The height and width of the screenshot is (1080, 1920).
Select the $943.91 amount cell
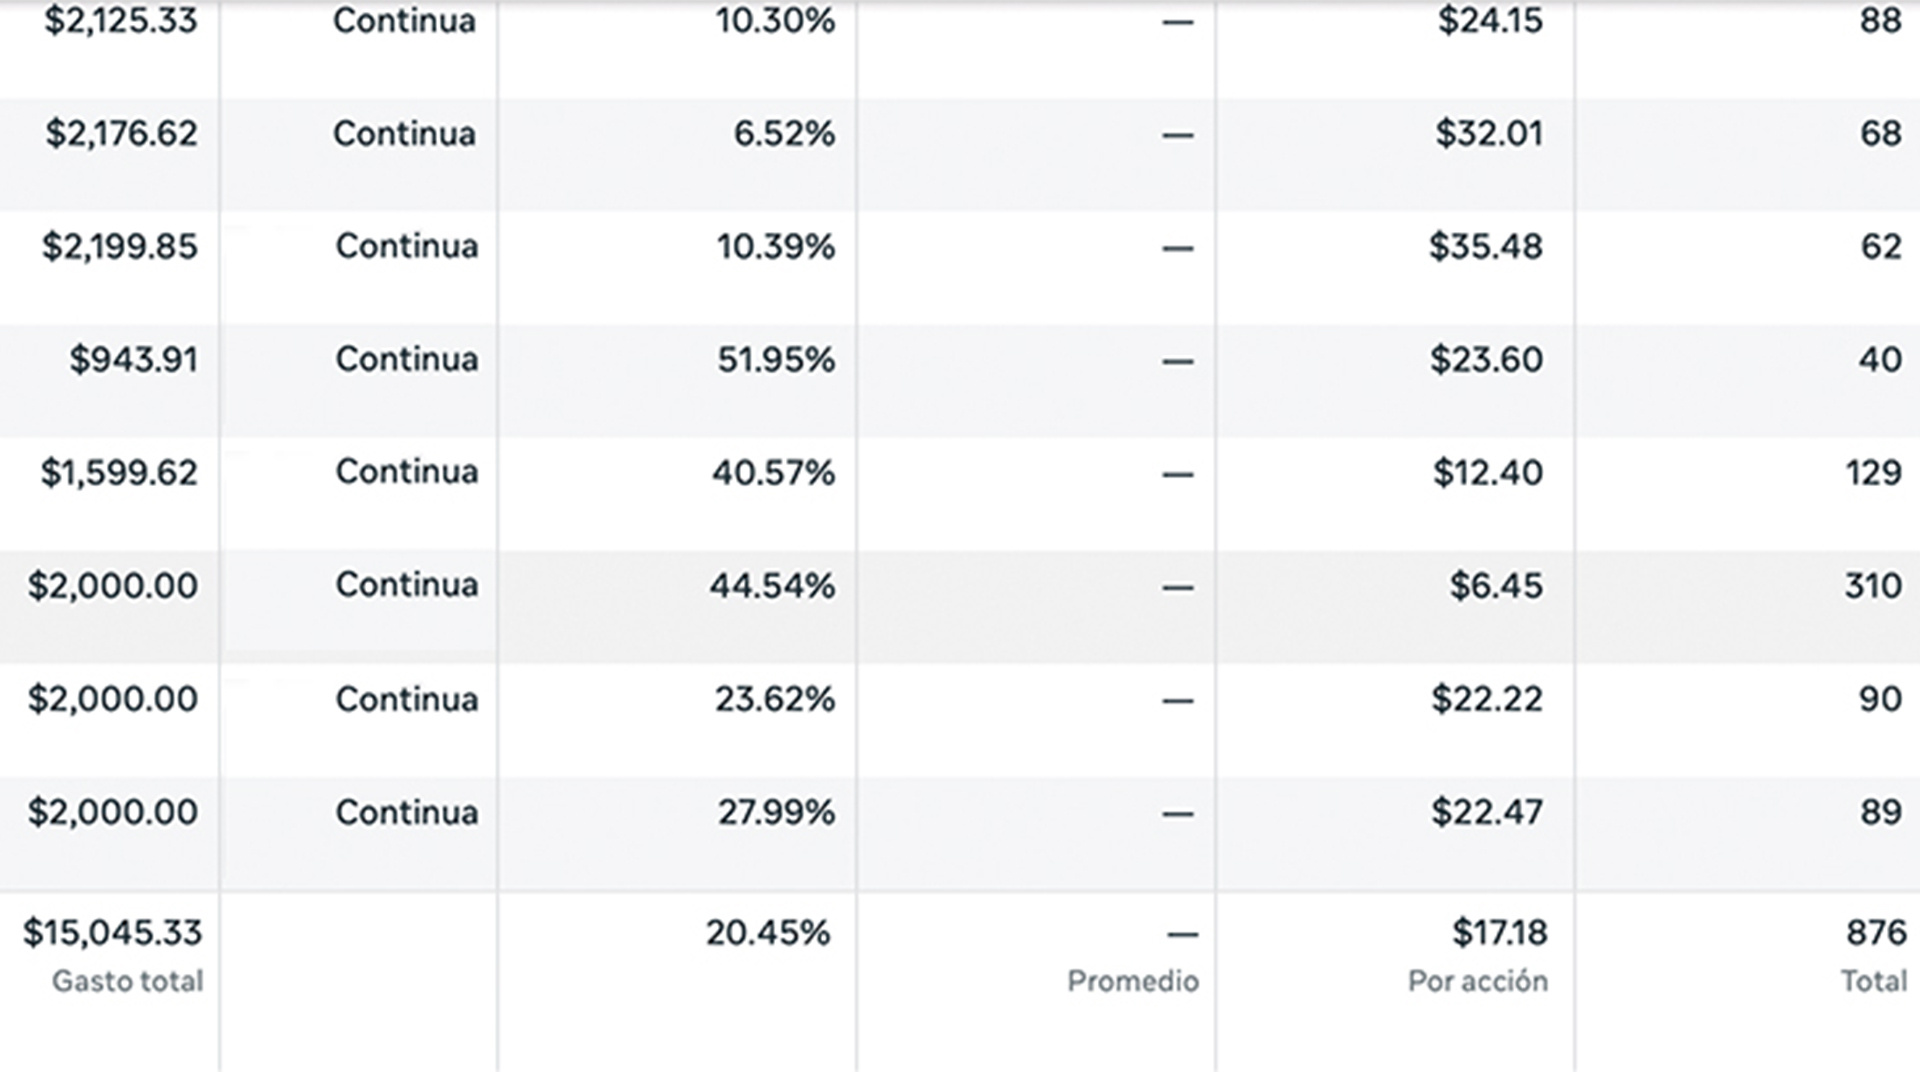(x=133, y=360)
